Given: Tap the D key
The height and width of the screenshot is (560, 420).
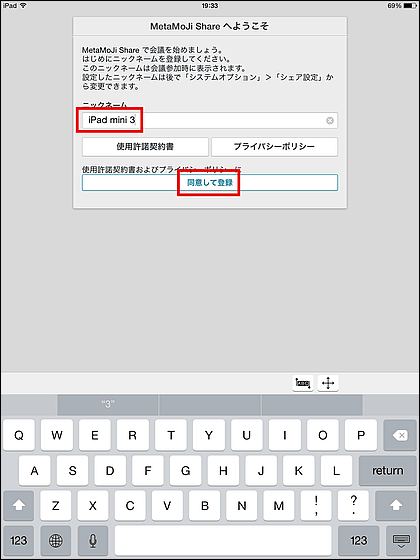Looking at the screenshot, I should (110, 470).
